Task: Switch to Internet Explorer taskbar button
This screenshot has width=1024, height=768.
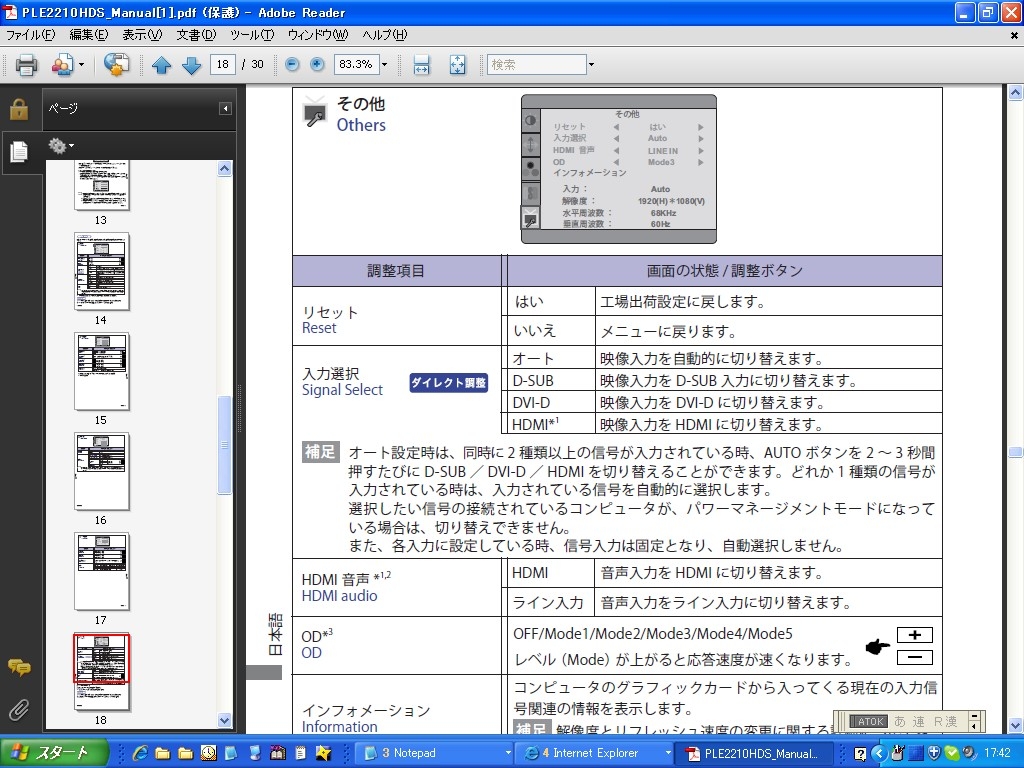Action: click(x=590, y=753)
